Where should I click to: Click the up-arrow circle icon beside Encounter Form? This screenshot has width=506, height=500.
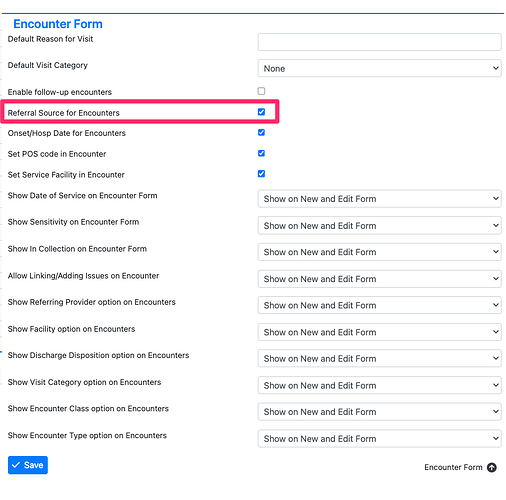click(492, 467)
